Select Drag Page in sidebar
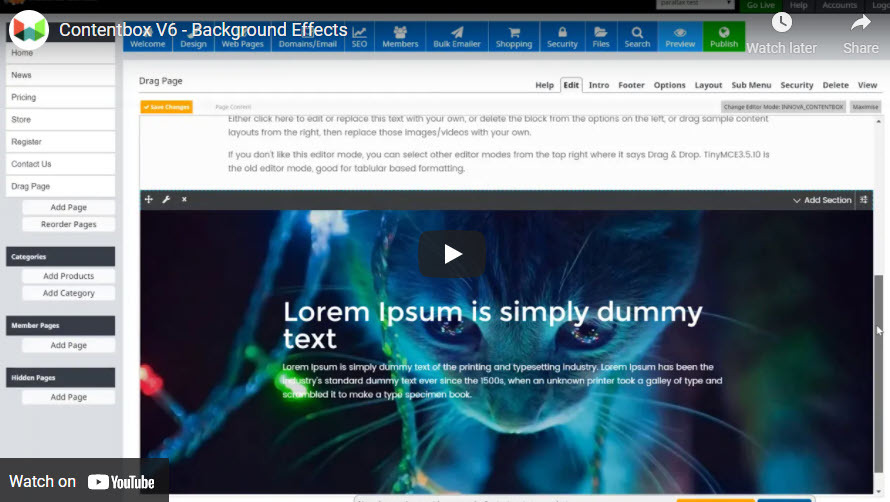890x502 pixels. tap(60, 186)
